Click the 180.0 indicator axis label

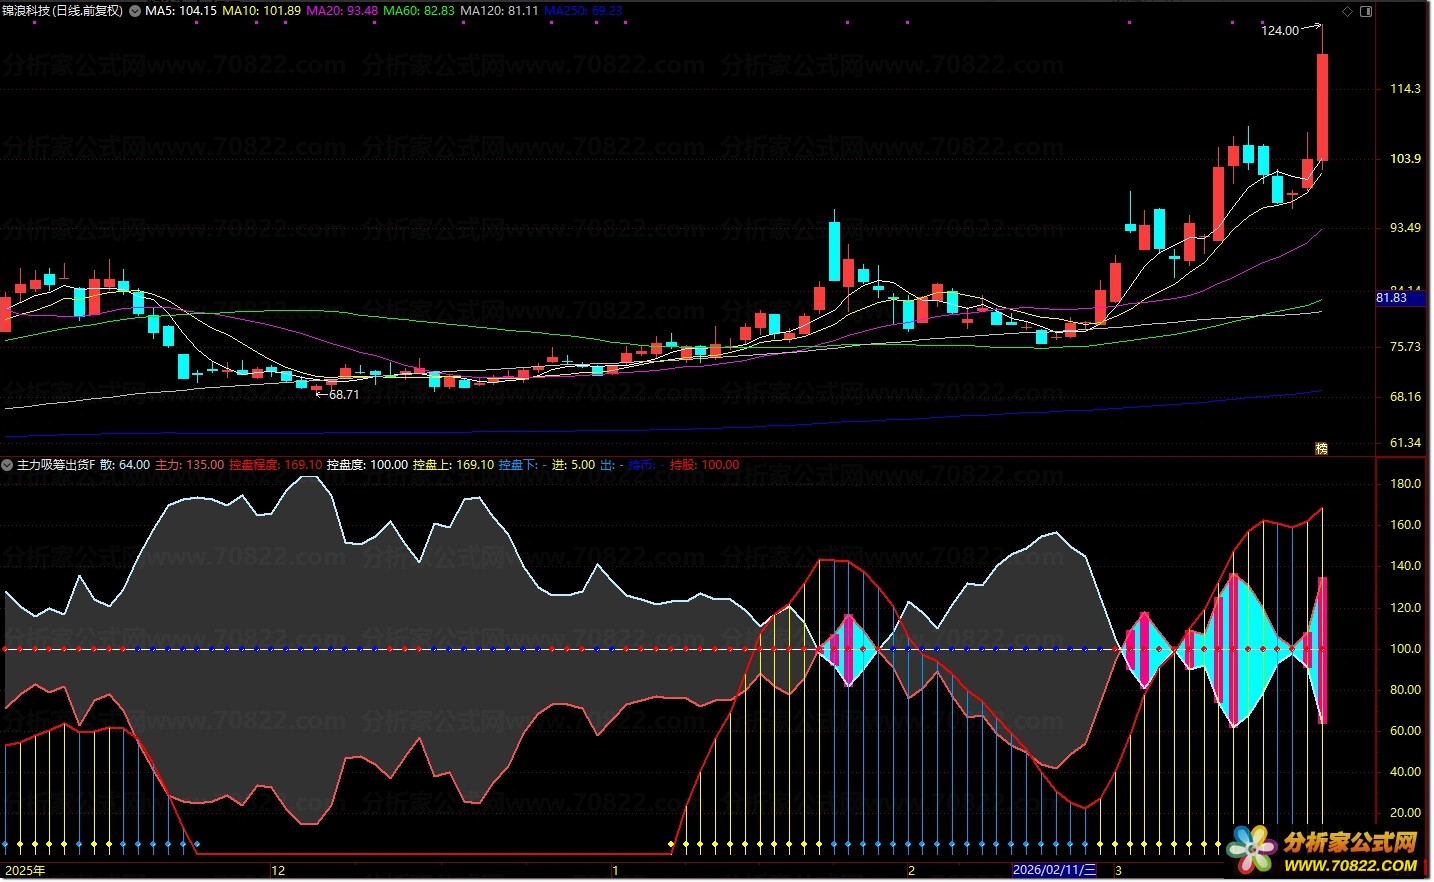(x=1405, y=484)
